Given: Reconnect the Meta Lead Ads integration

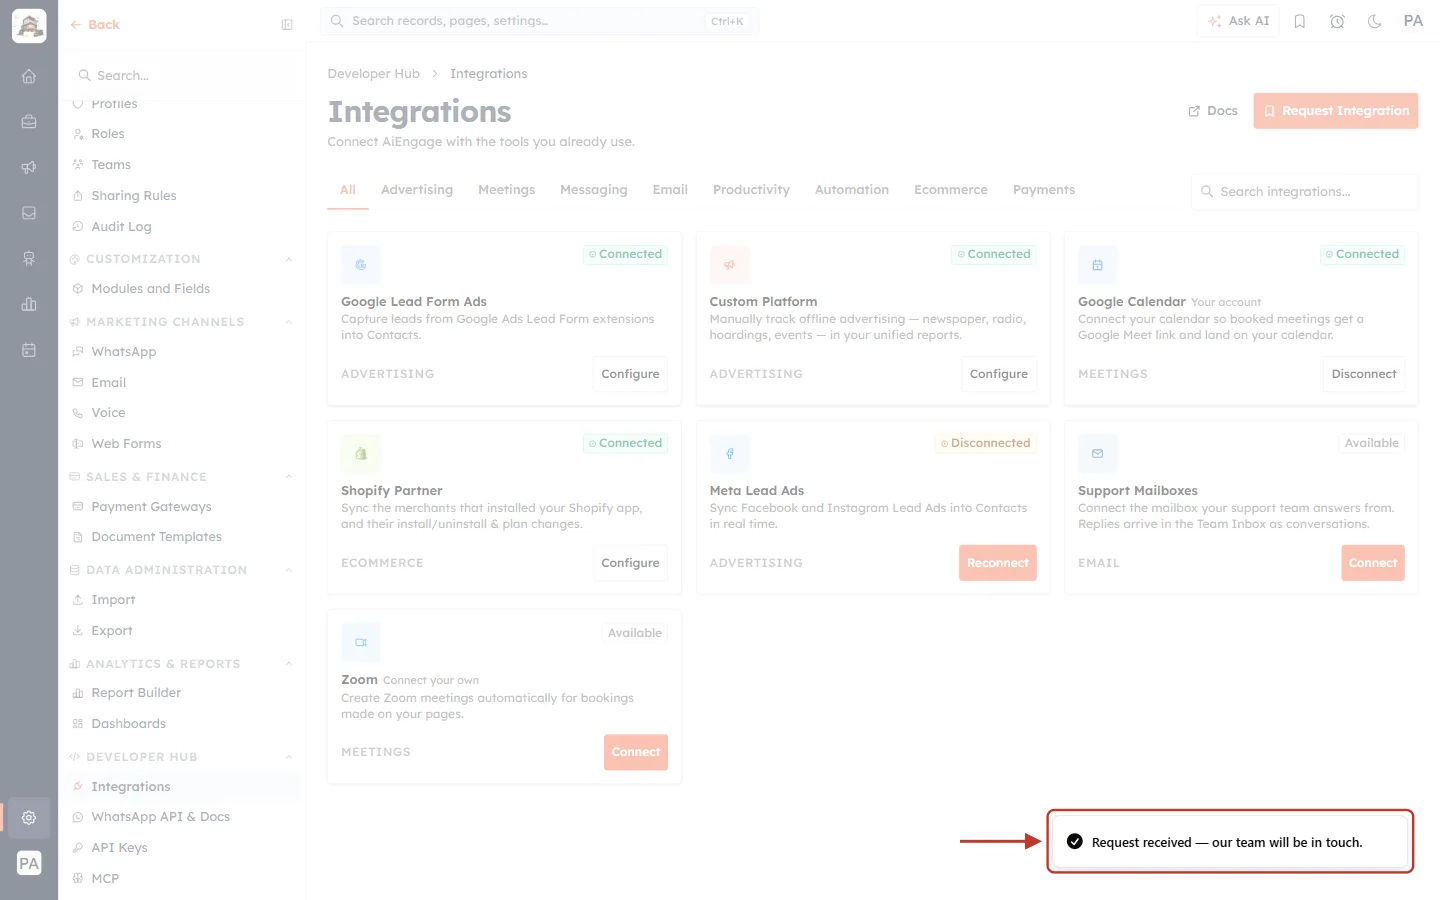Looking at the screenshot, I should [x=998, y=563].
